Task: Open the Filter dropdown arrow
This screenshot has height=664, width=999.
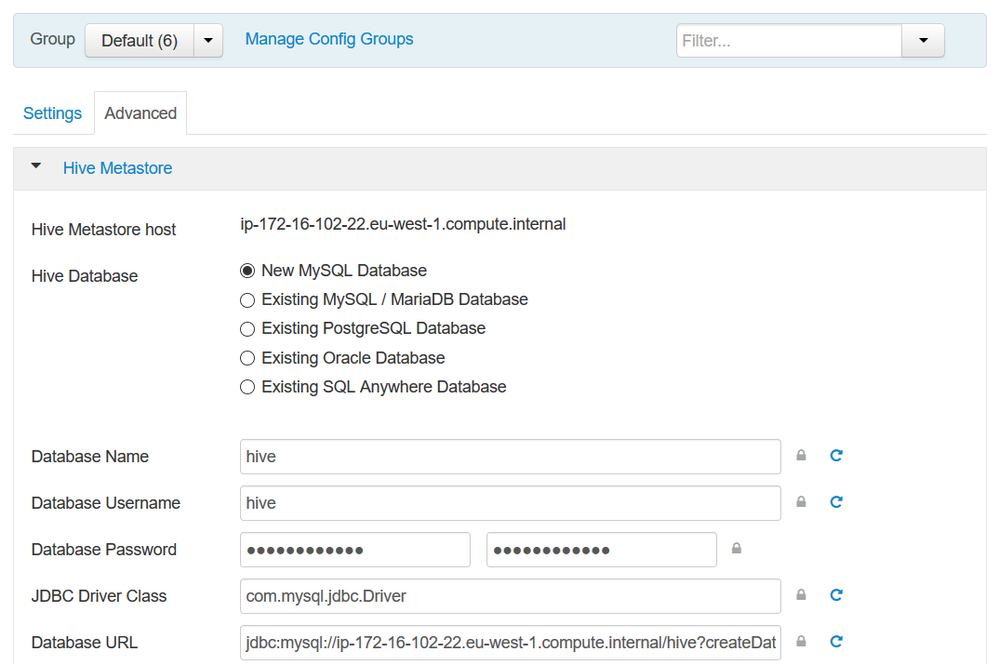Action: pyautogui.click(x=923, y=41)
